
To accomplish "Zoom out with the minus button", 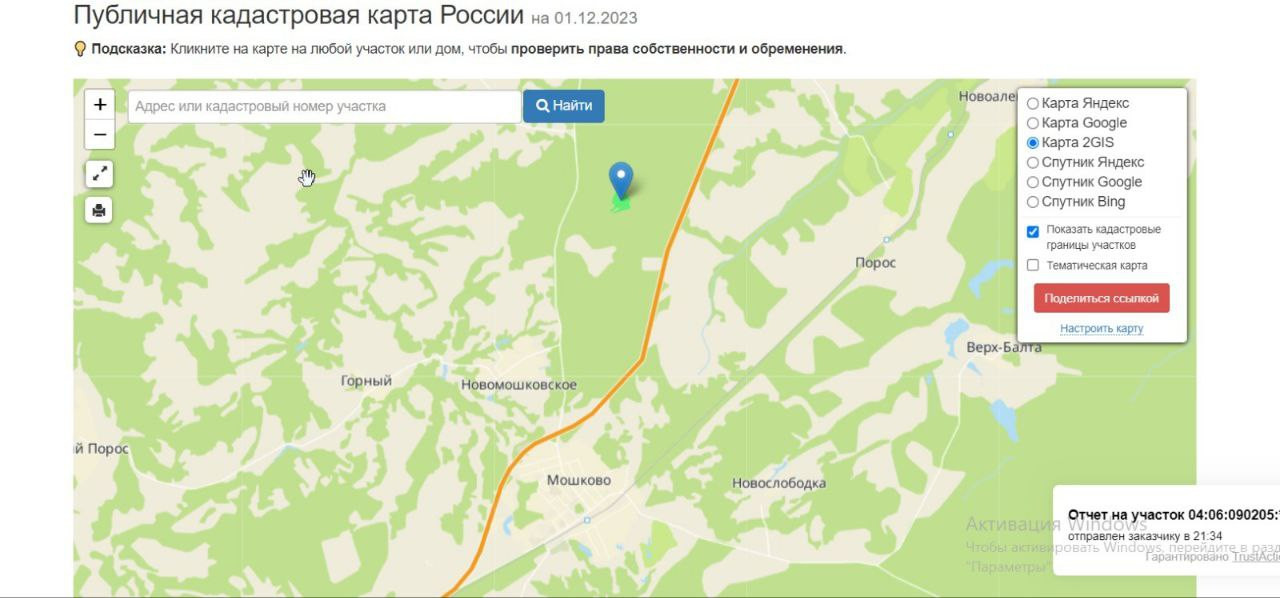I will [x=100, y=134].
